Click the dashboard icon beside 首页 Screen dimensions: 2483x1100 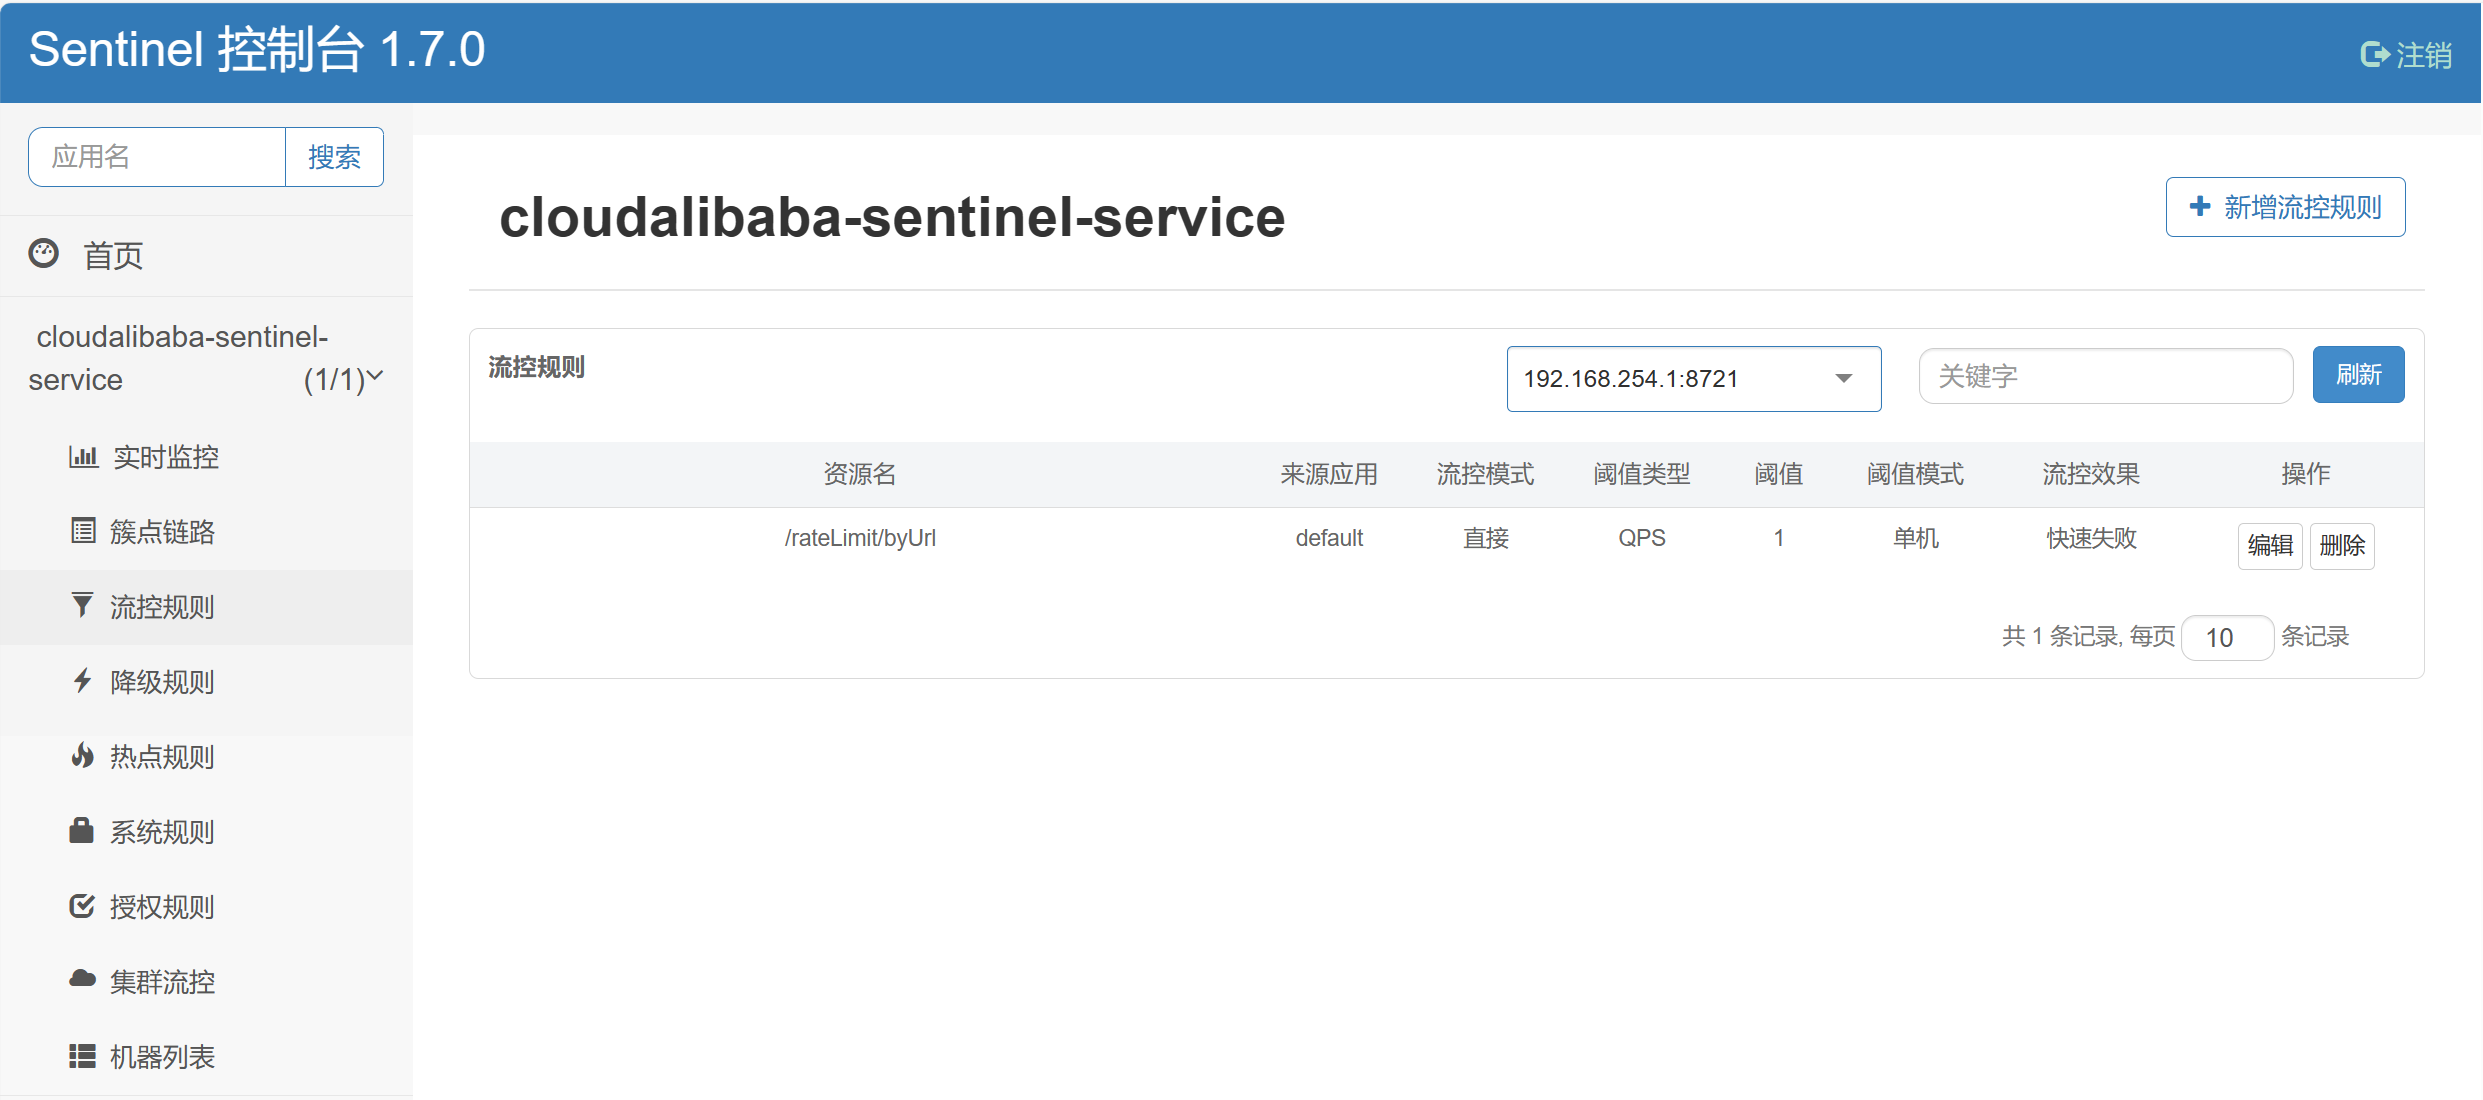[44, 254]
